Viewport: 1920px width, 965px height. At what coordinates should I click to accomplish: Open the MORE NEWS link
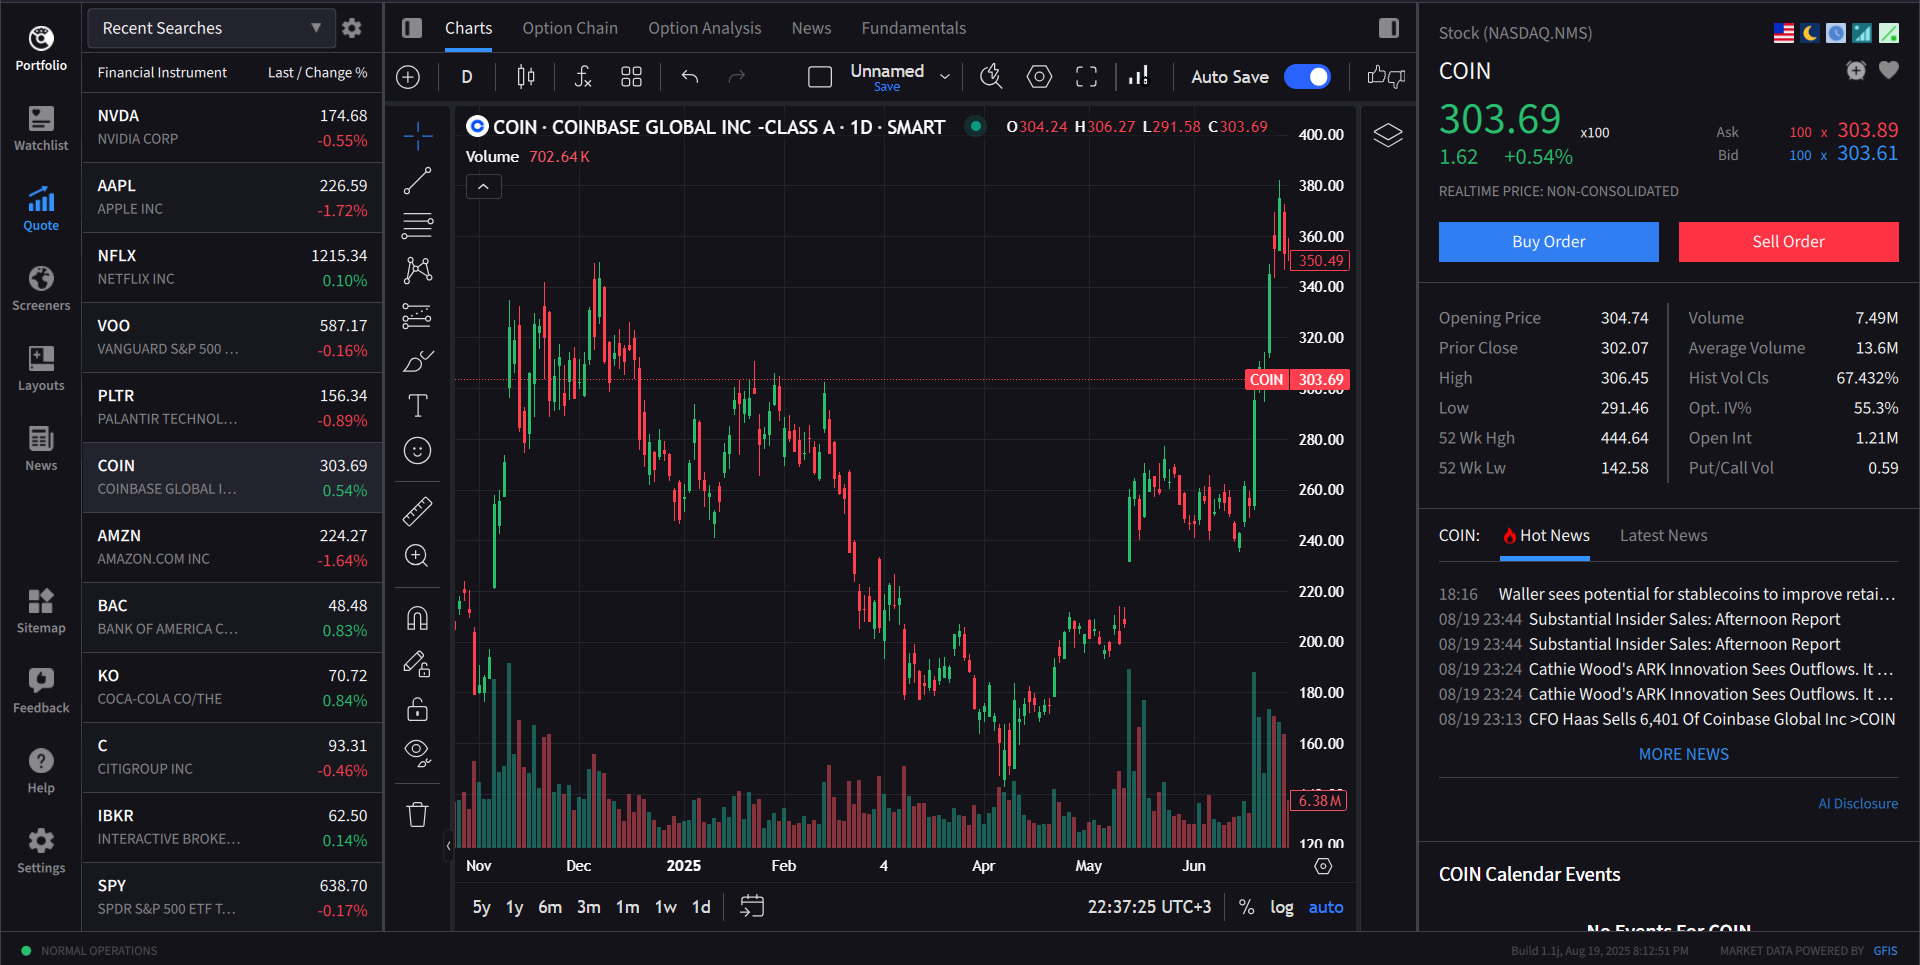[x=1683, y=754]
